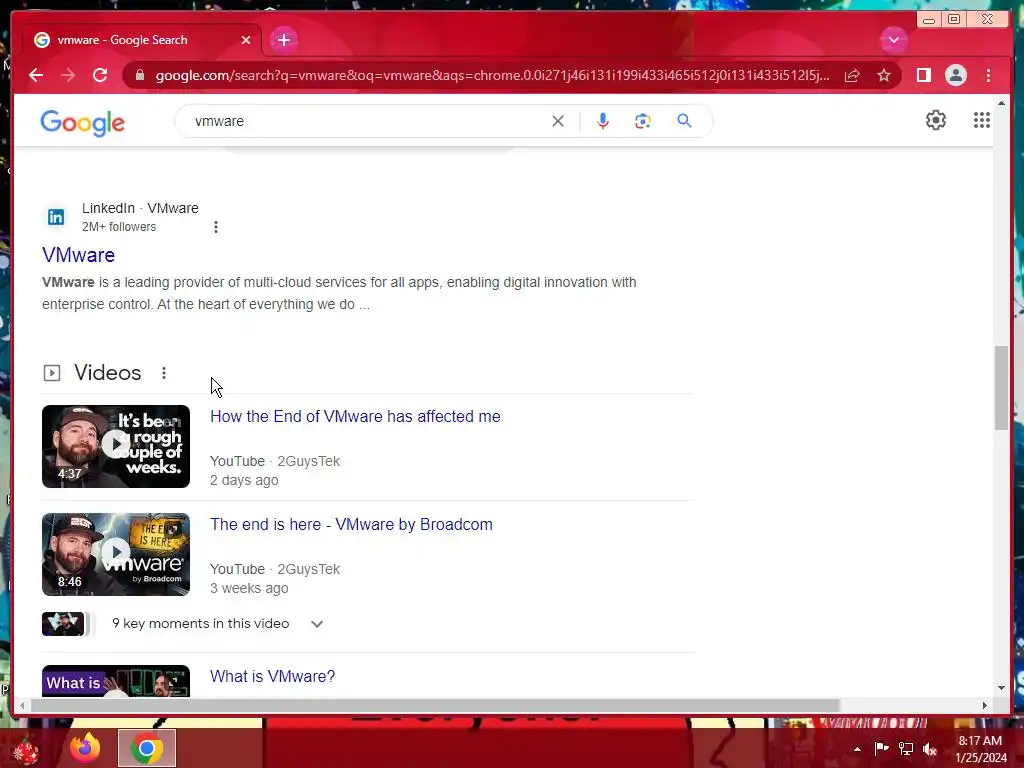Click 2M+ followers text

coord(119,227)
